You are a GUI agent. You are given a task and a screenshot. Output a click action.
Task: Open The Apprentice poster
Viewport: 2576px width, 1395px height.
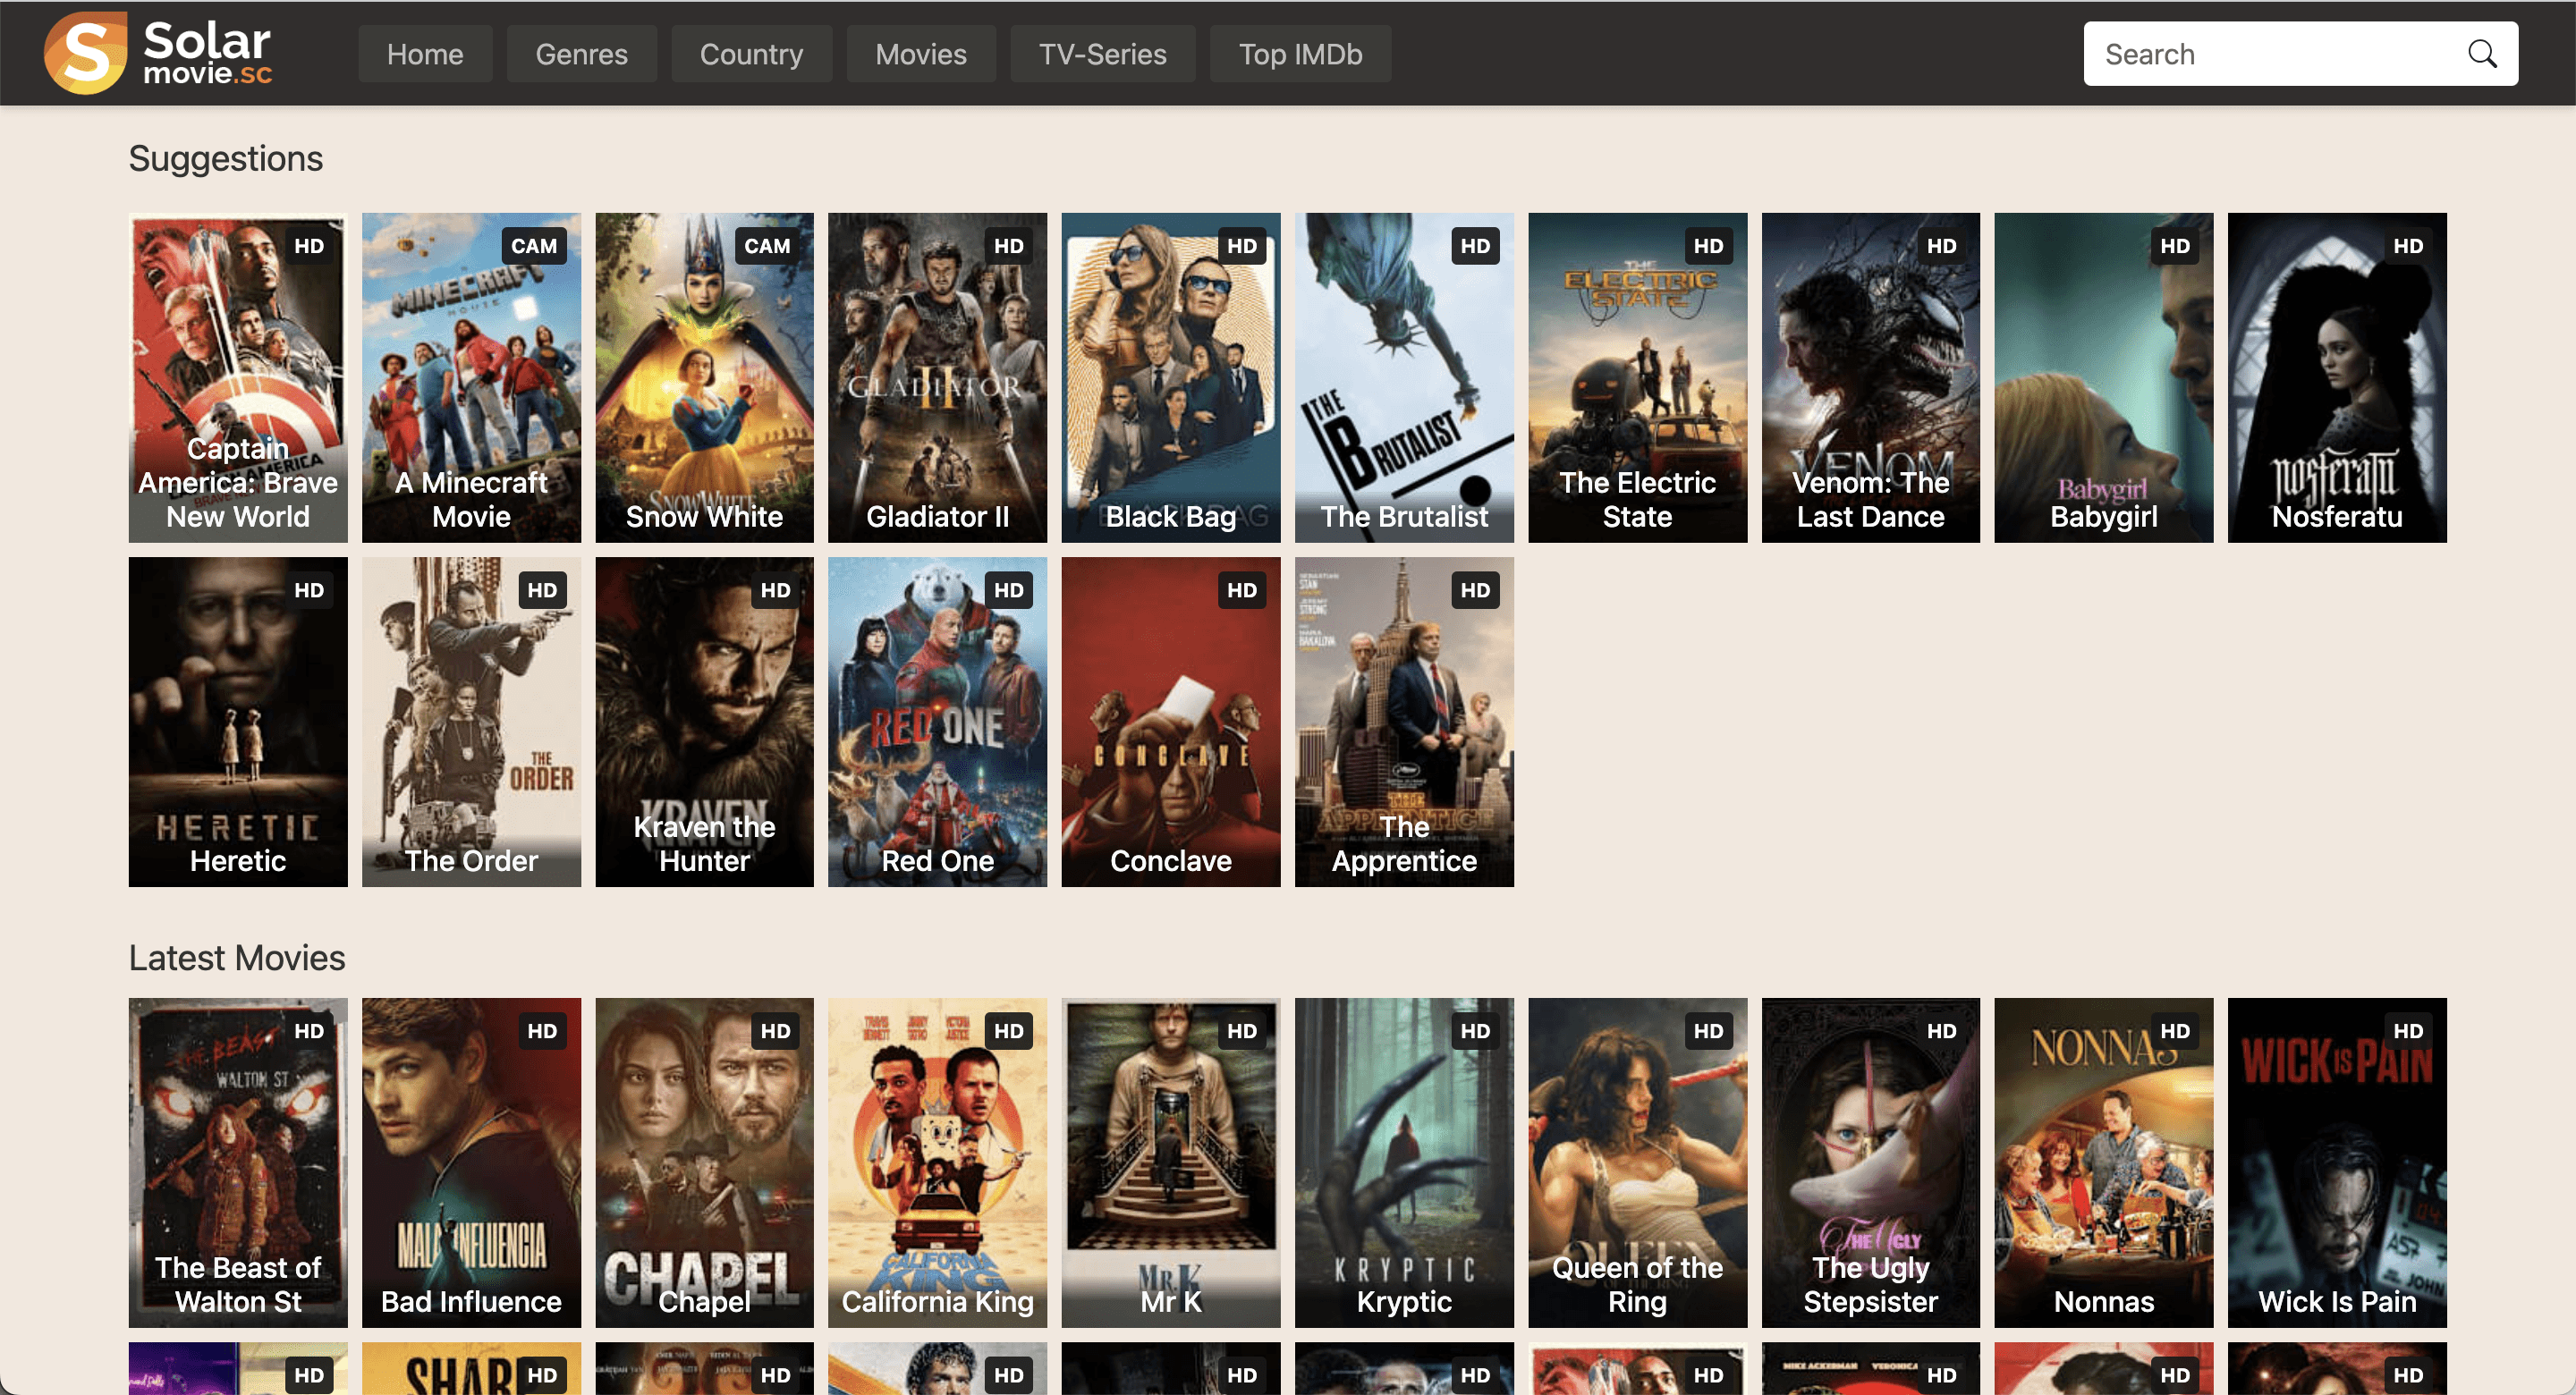[1404, 722]
